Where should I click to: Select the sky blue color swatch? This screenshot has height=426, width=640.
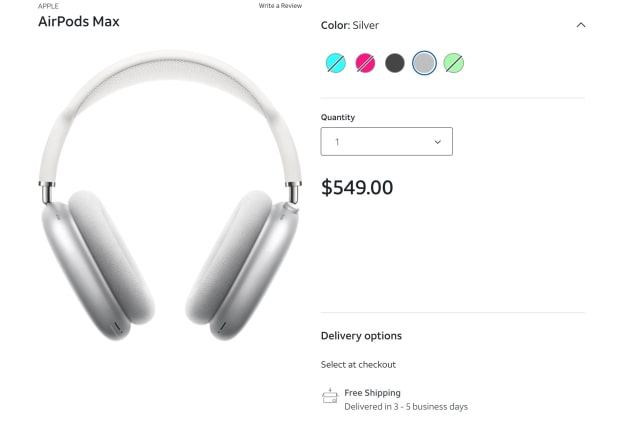coord(336,64)
